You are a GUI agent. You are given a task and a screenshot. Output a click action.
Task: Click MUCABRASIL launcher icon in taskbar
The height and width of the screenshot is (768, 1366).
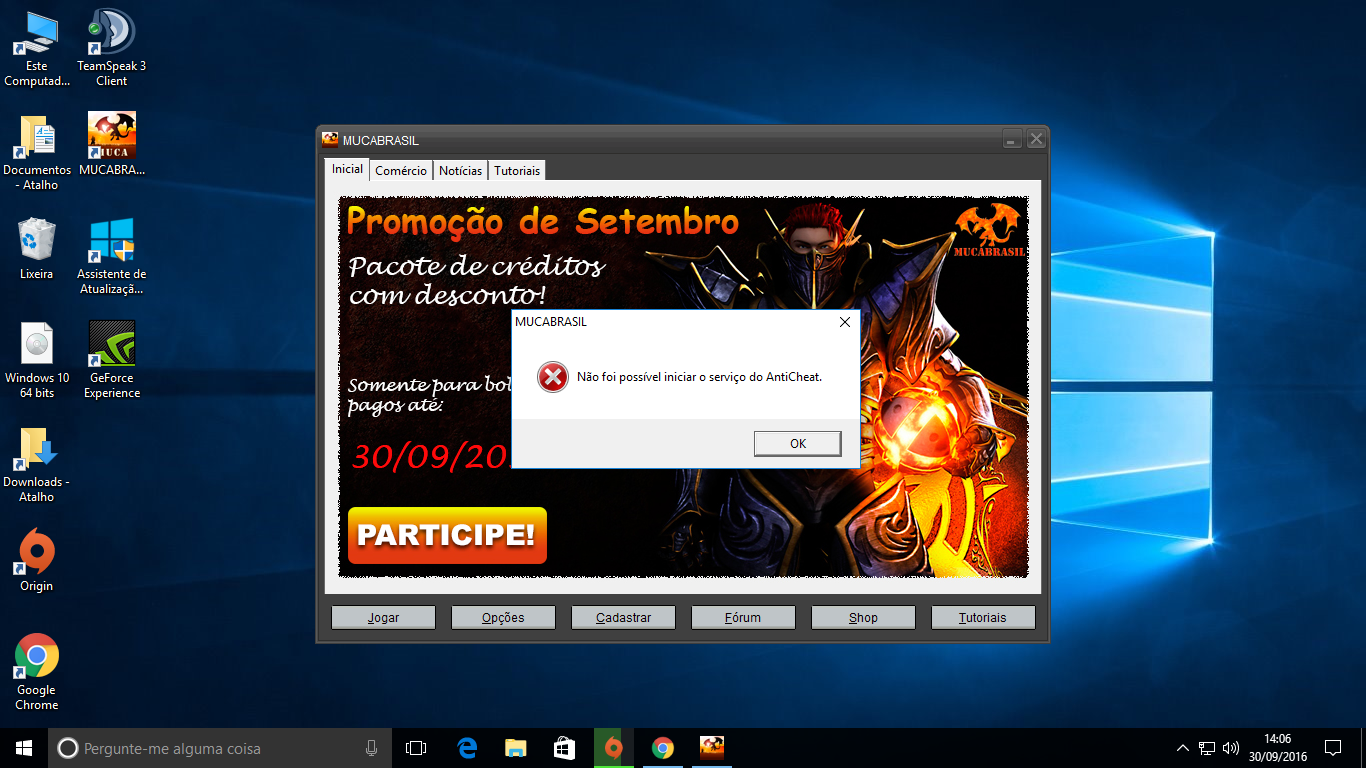[x=712, y=748]
